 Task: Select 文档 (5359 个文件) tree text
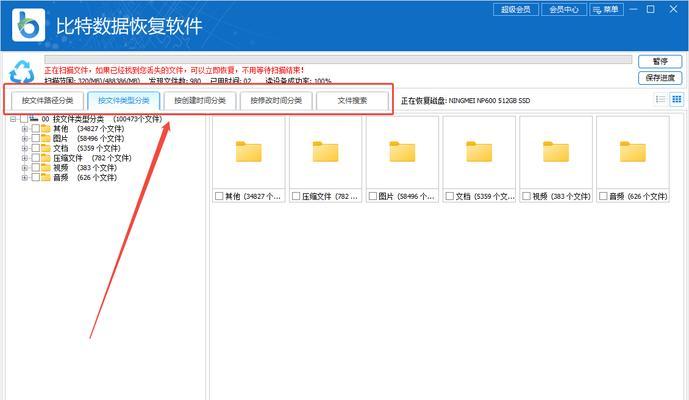[87, 148]
